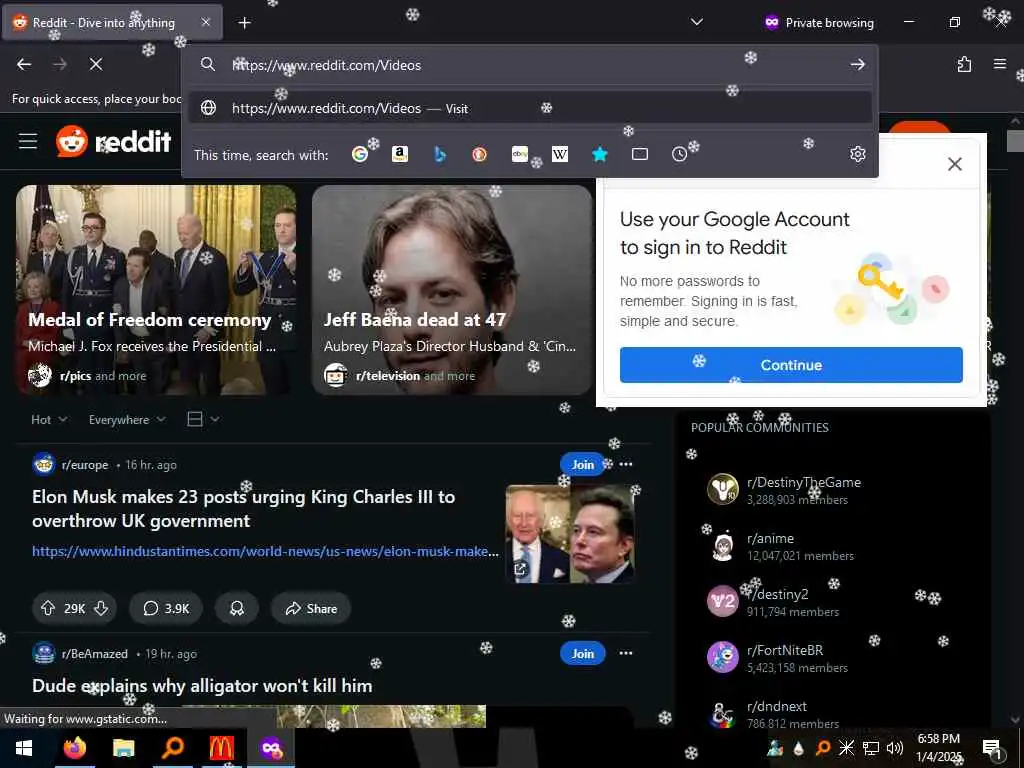Open Elon Musk makes 23 posts title
Viewport: 1024px width, 768px height.
tap(244, 509)
